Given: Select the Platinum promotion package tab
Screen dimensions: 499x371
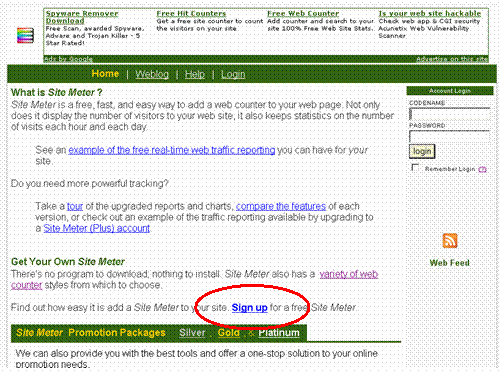Looking at the screenshot, I should point(279,333).
